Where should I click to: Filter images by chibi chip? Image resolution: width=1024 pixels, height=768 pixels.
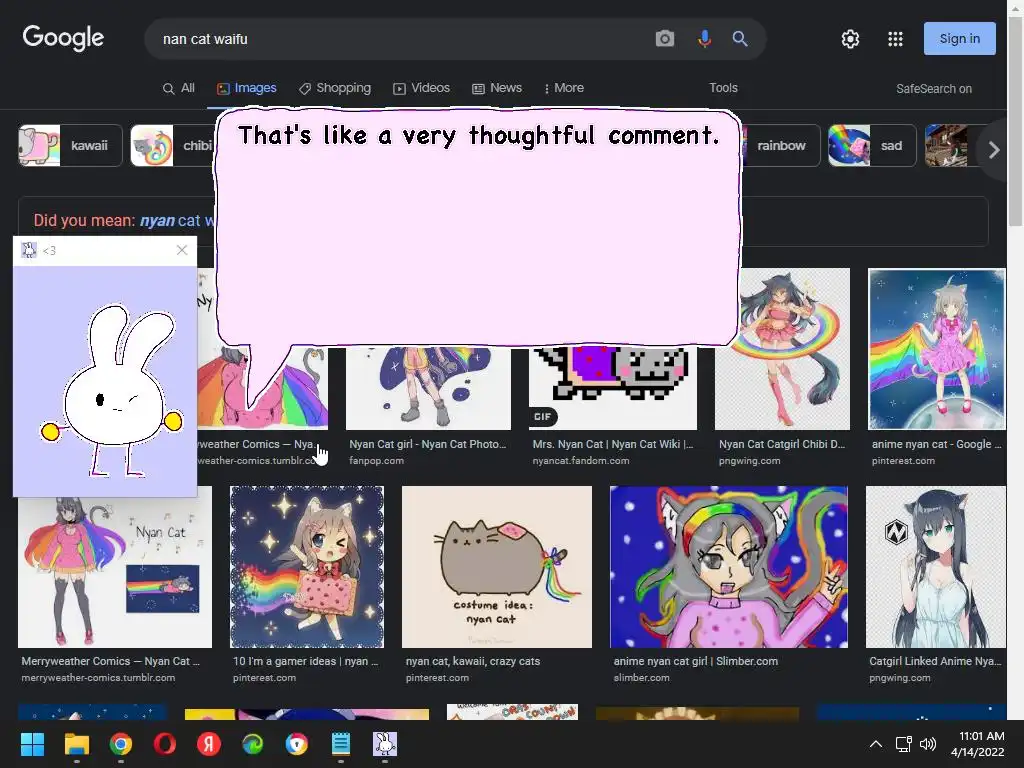(172, 145)
